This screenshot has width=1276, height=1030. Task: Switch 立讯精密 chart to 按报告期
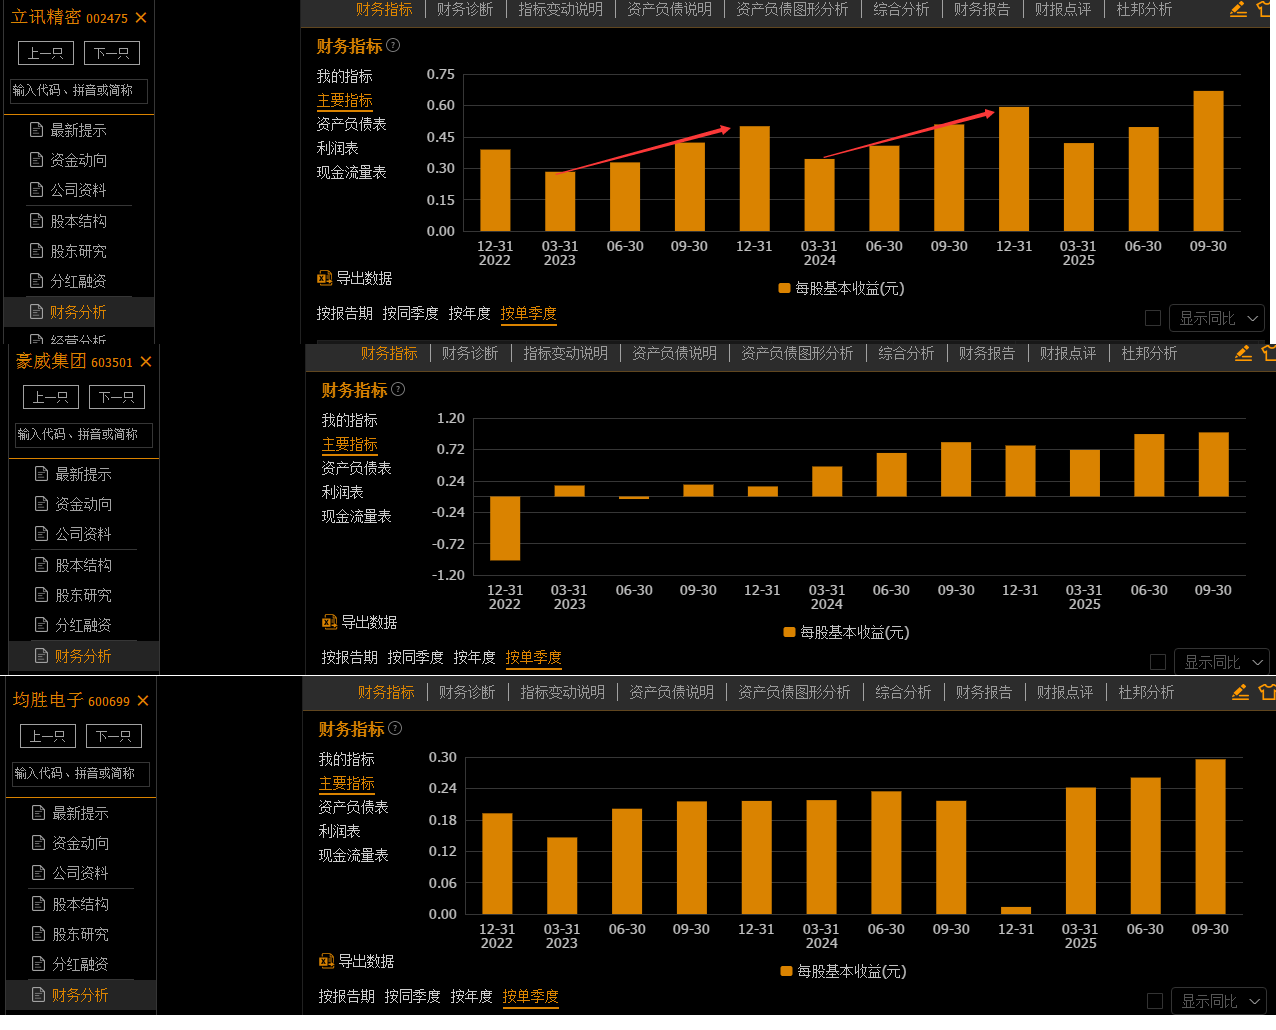click(x=345, y=313)
